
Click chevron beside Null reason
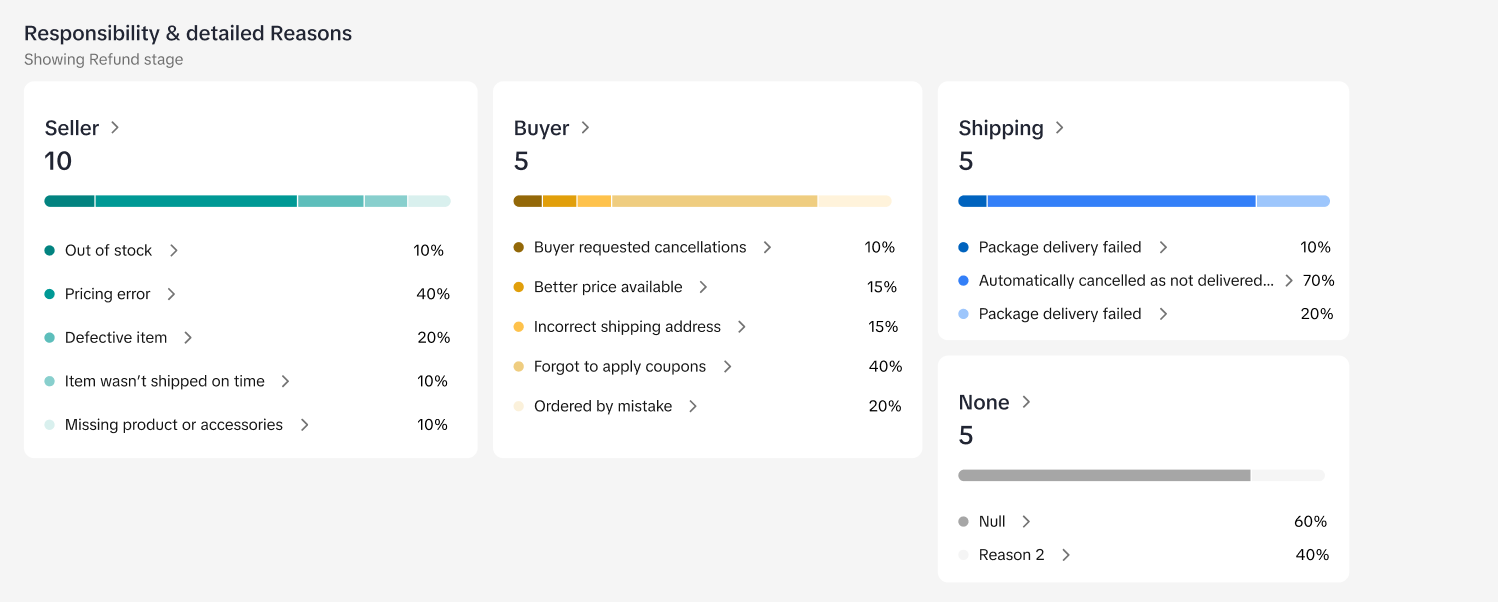[1026, 522]
